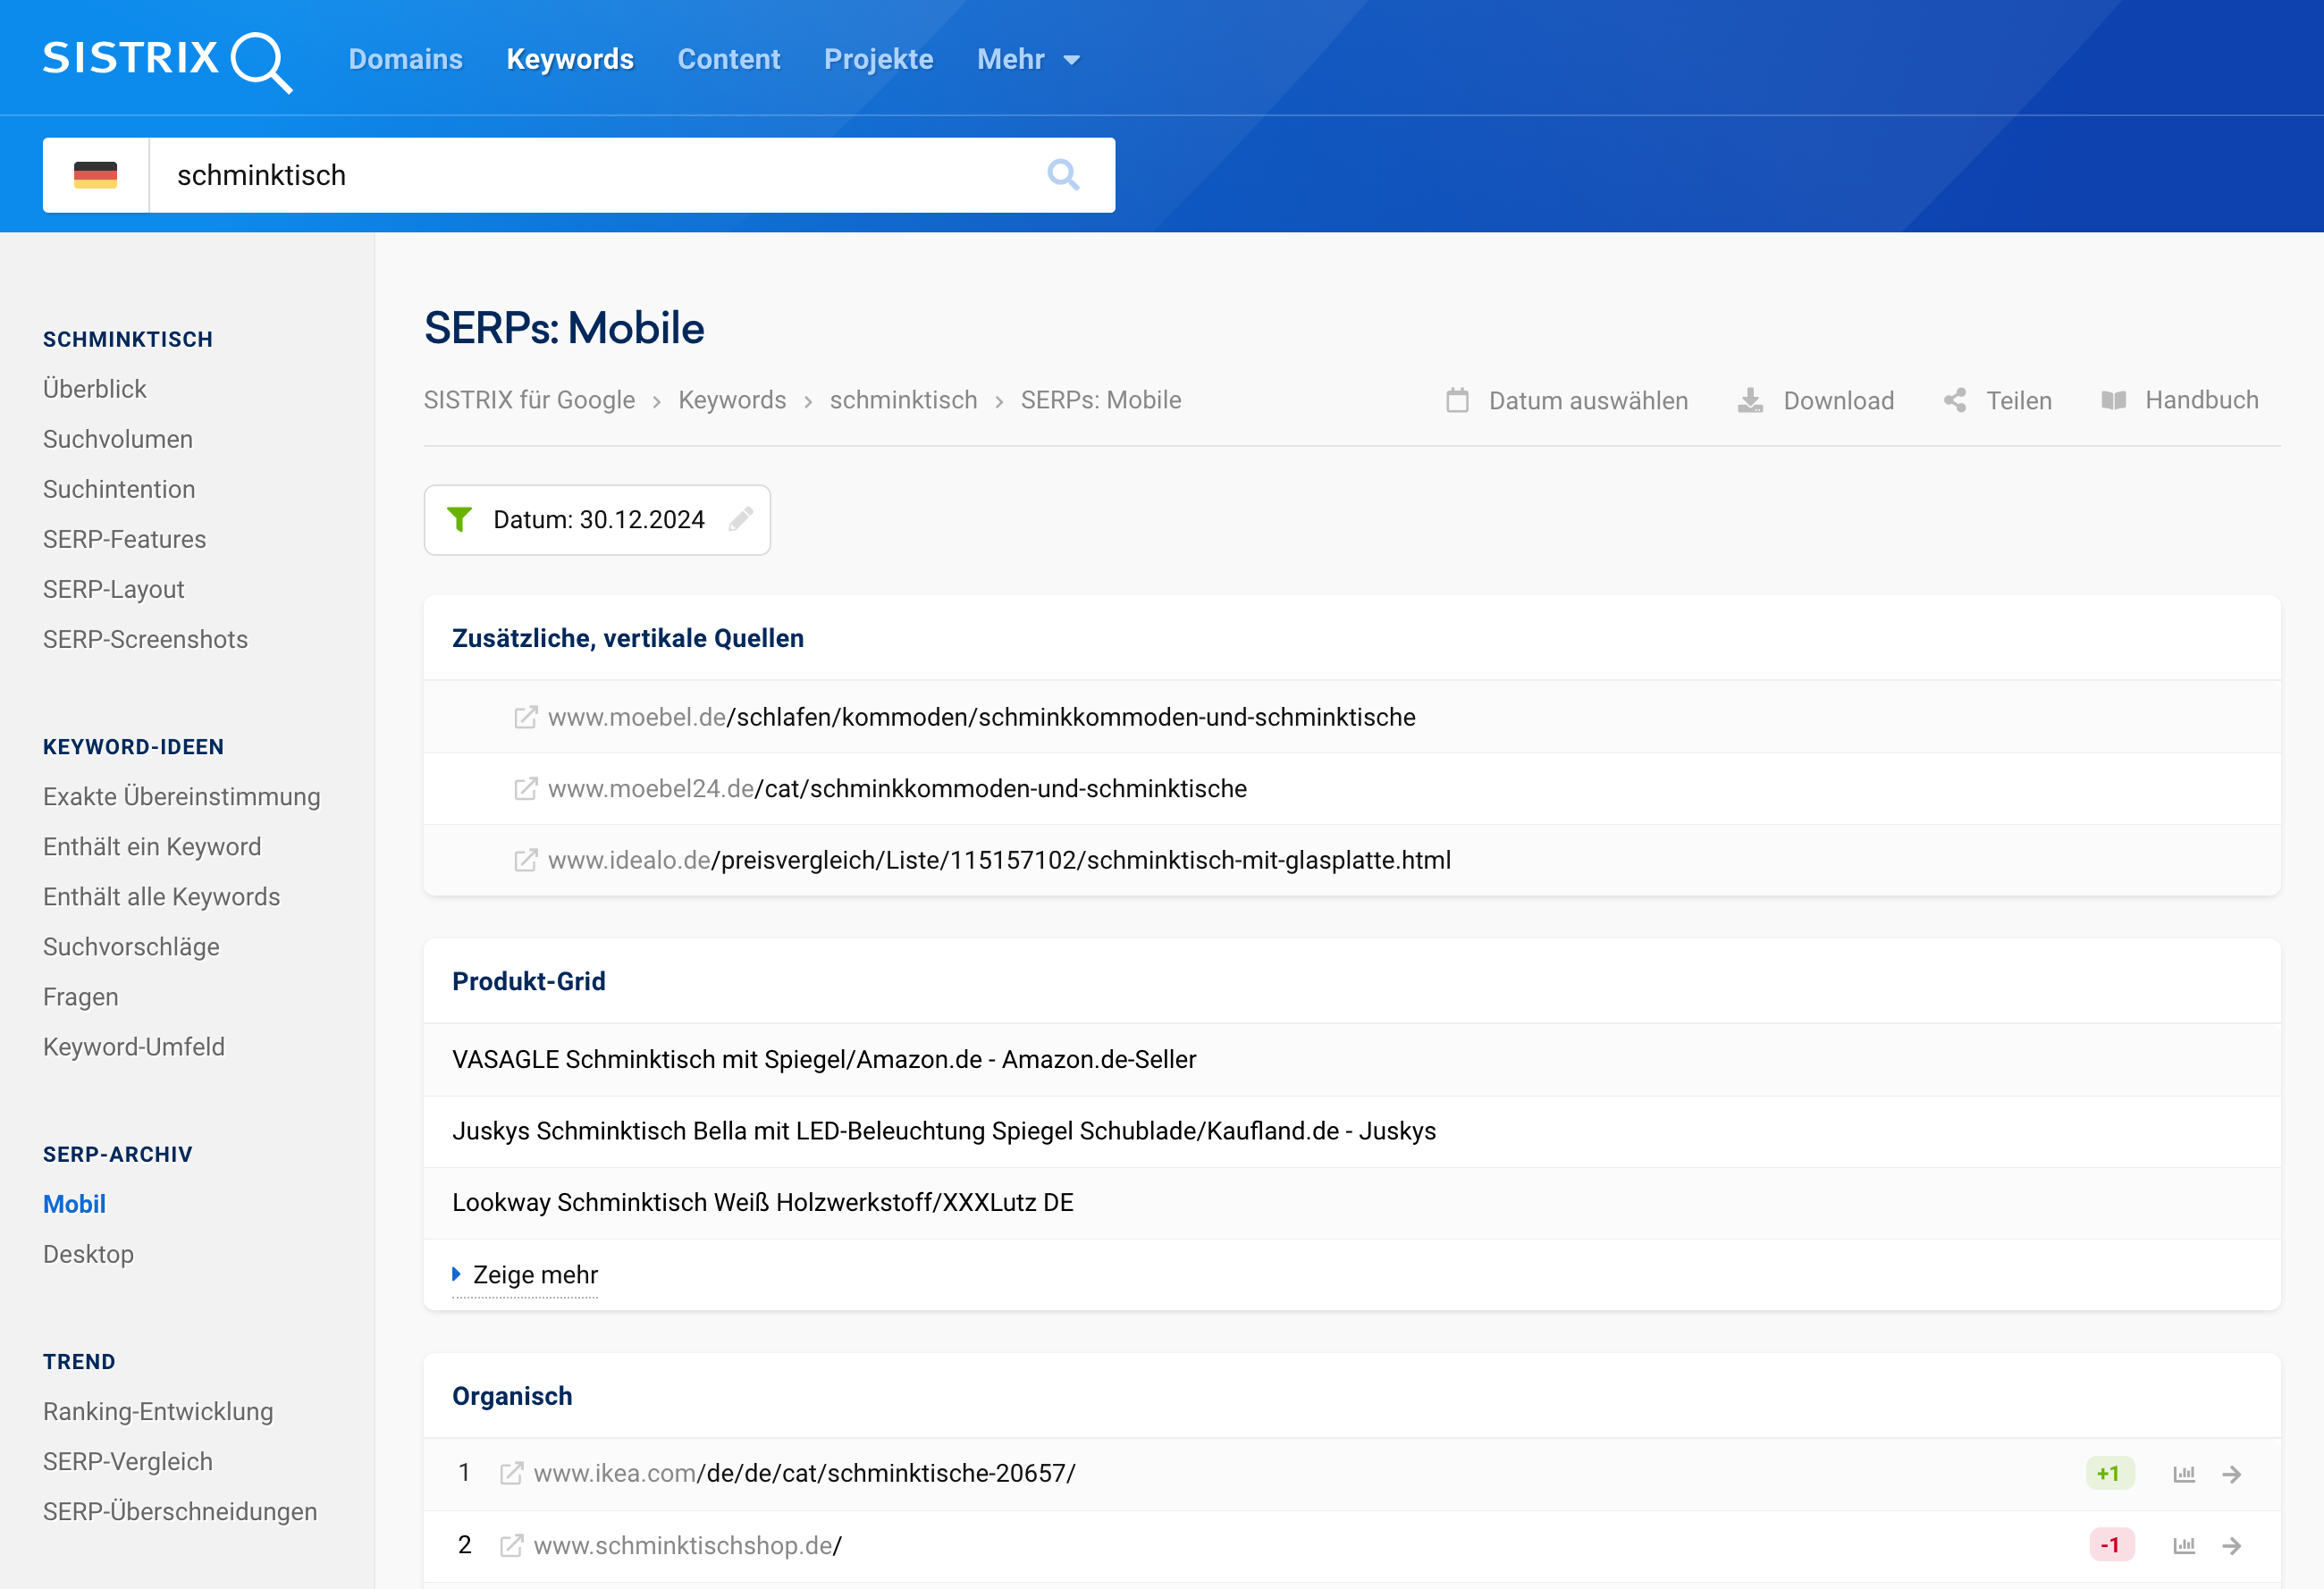Click the Download icon
The width and height of the screenshot is (2324, 1589).
(1750, 401)
